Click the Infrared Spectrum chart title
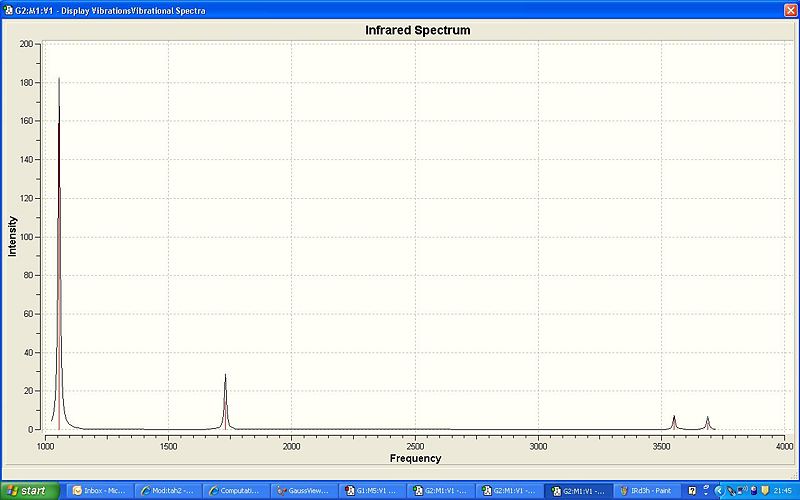Screen dimensions: 800x500 417,30
